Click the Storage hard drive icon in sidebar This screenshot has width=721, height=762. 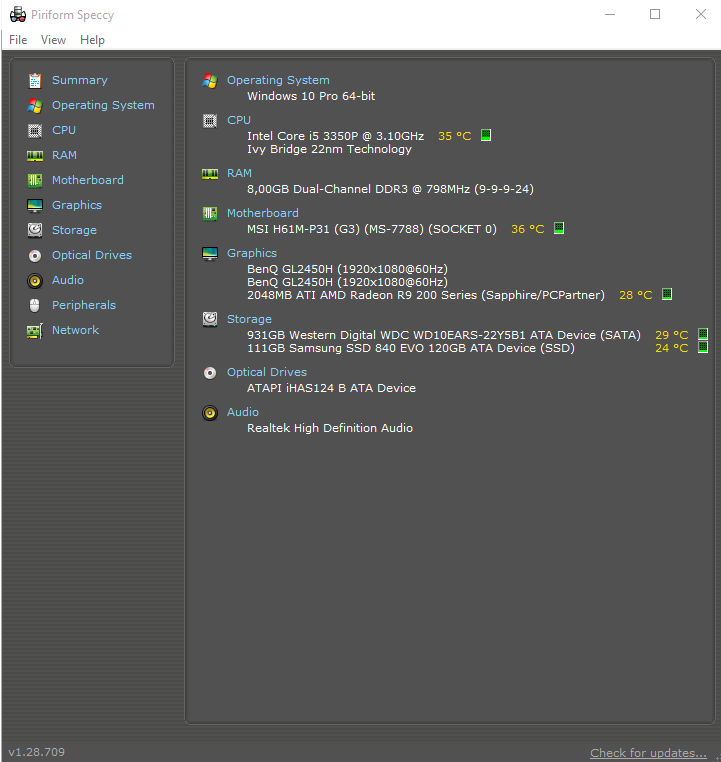[x=34, y=230]
